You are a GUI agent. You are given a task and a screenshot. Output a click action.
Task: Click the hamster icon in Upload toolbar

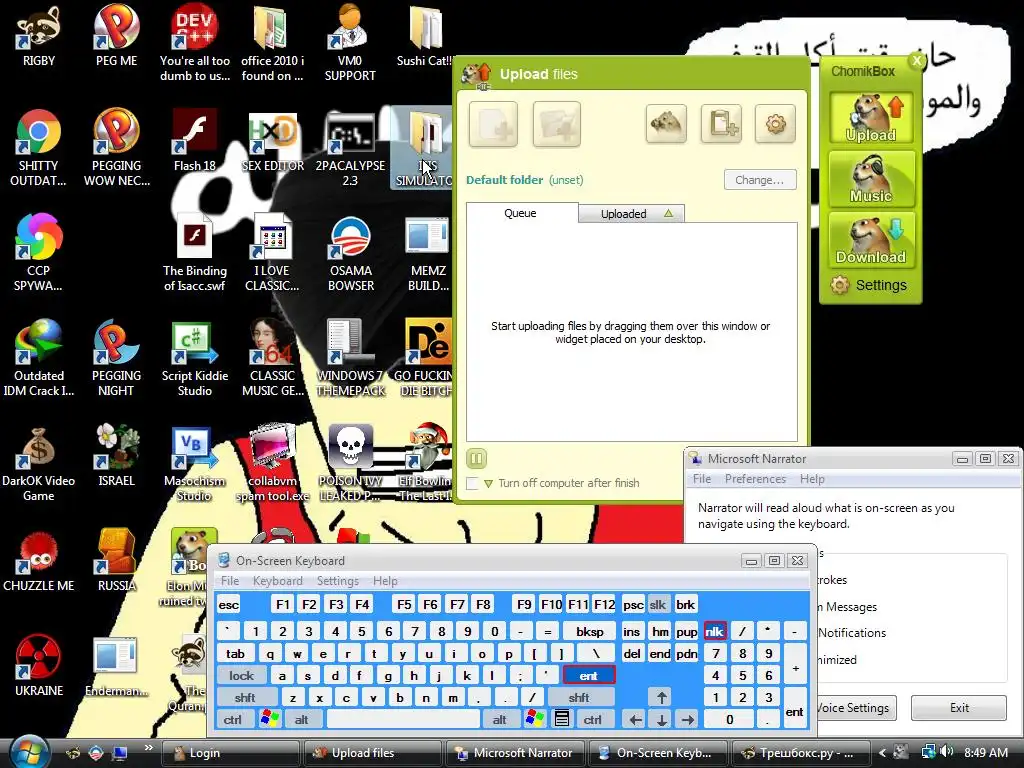click(666, 123)
